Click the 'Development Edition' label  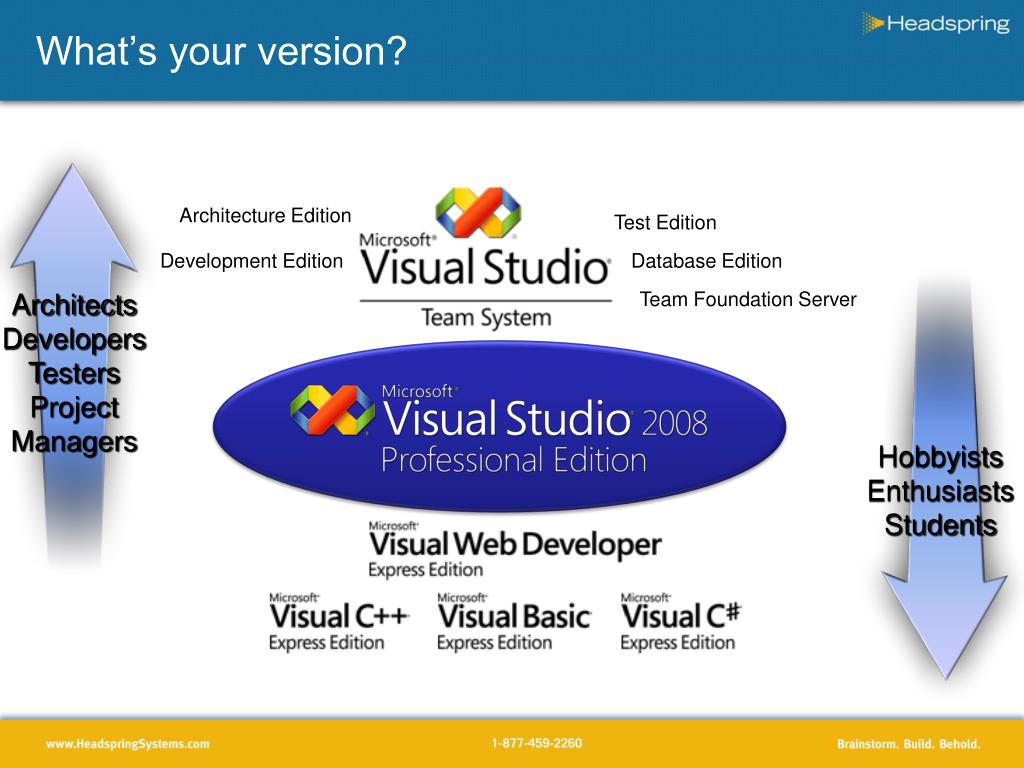pos(251,261)
